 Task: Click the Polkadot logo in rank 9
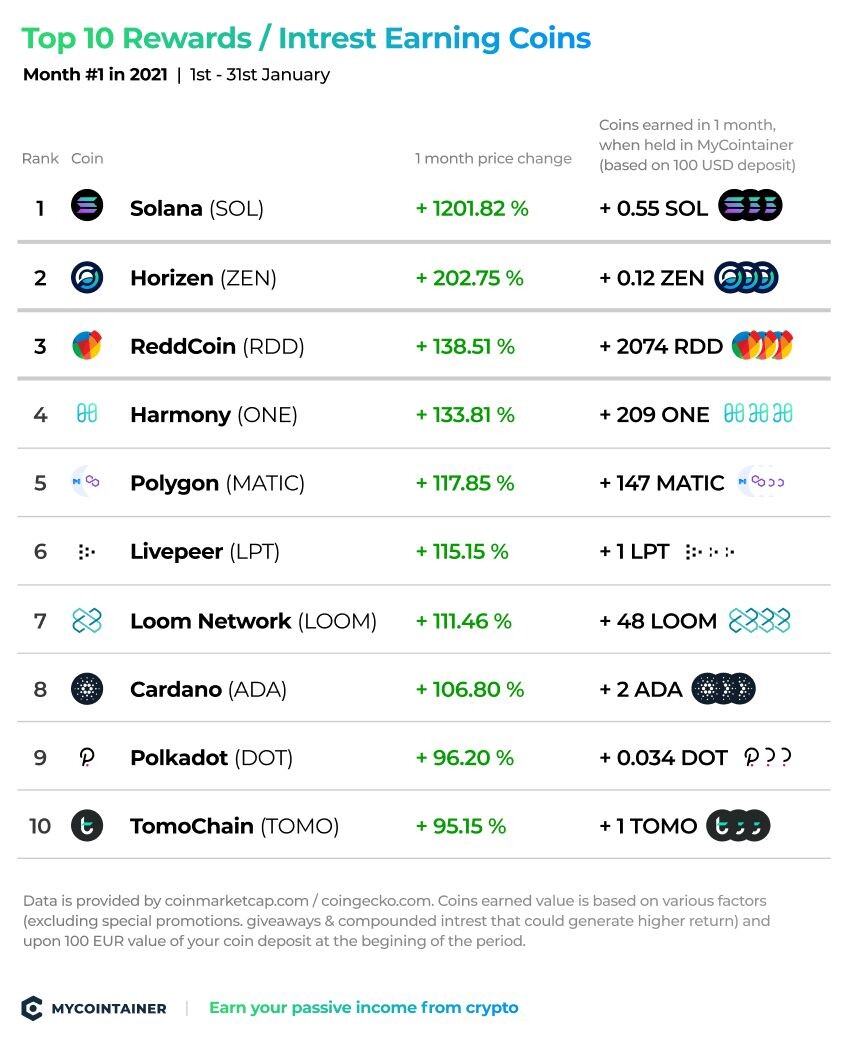click(87, 758)
